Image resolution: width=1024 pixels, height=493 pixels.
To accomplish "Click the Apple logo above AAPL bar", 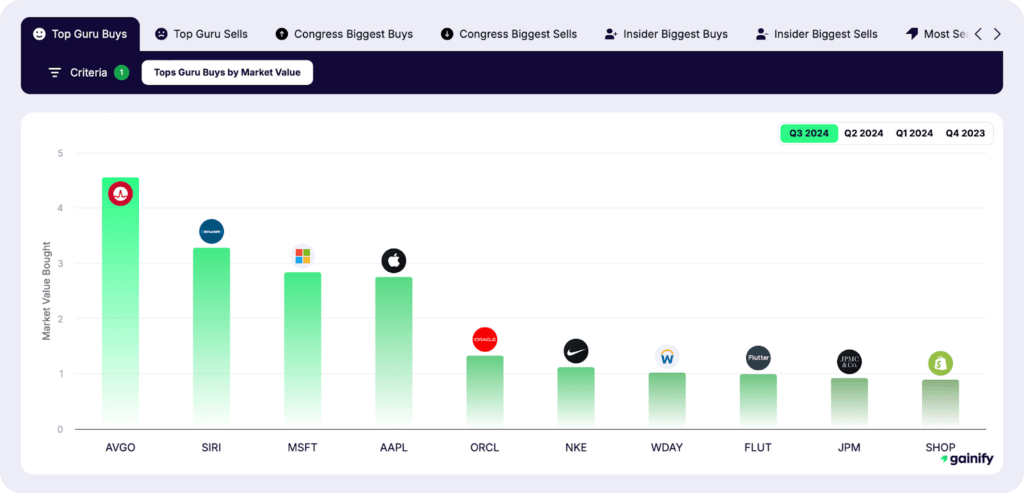I will point(394,261).
